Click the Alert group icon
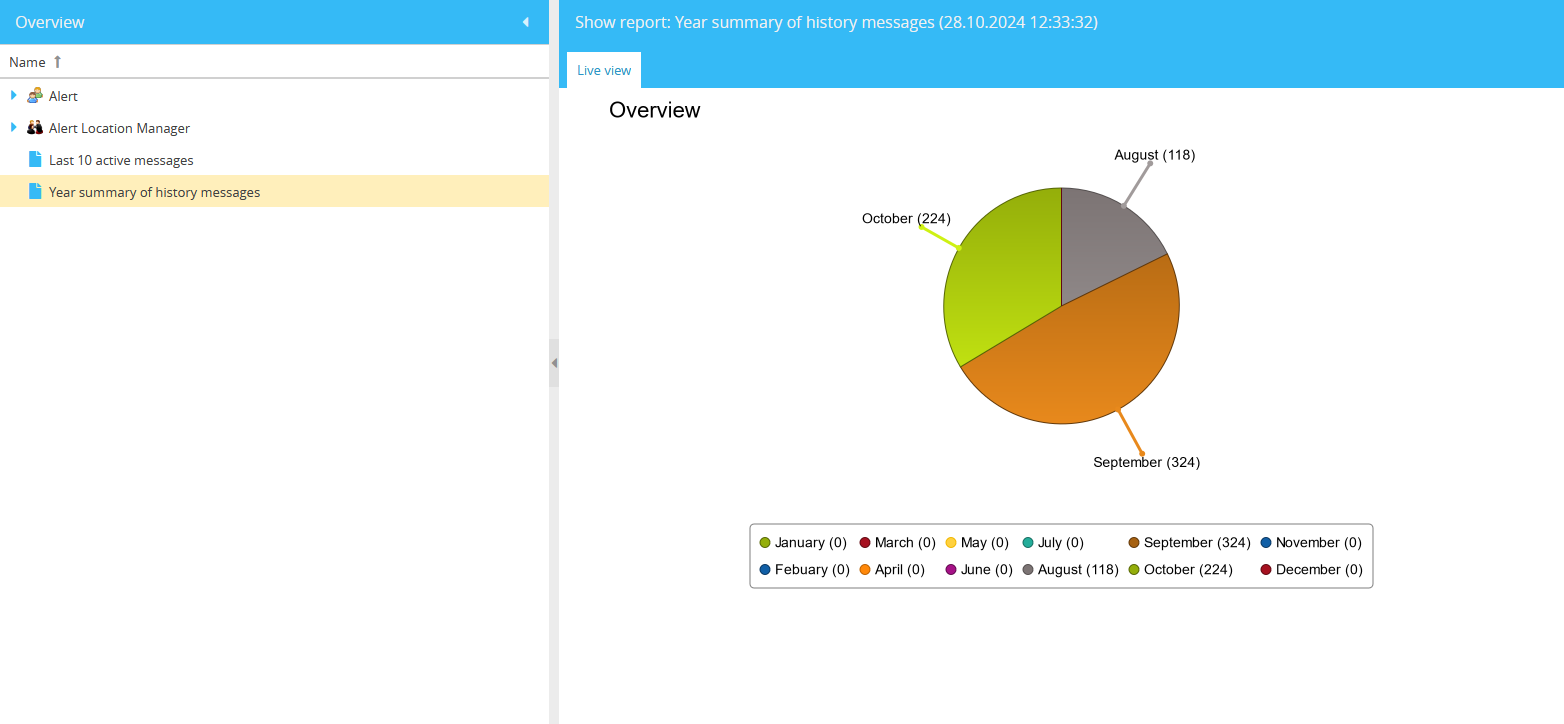The width and height of the screenshot is (1564, 724). pos(35,96)
